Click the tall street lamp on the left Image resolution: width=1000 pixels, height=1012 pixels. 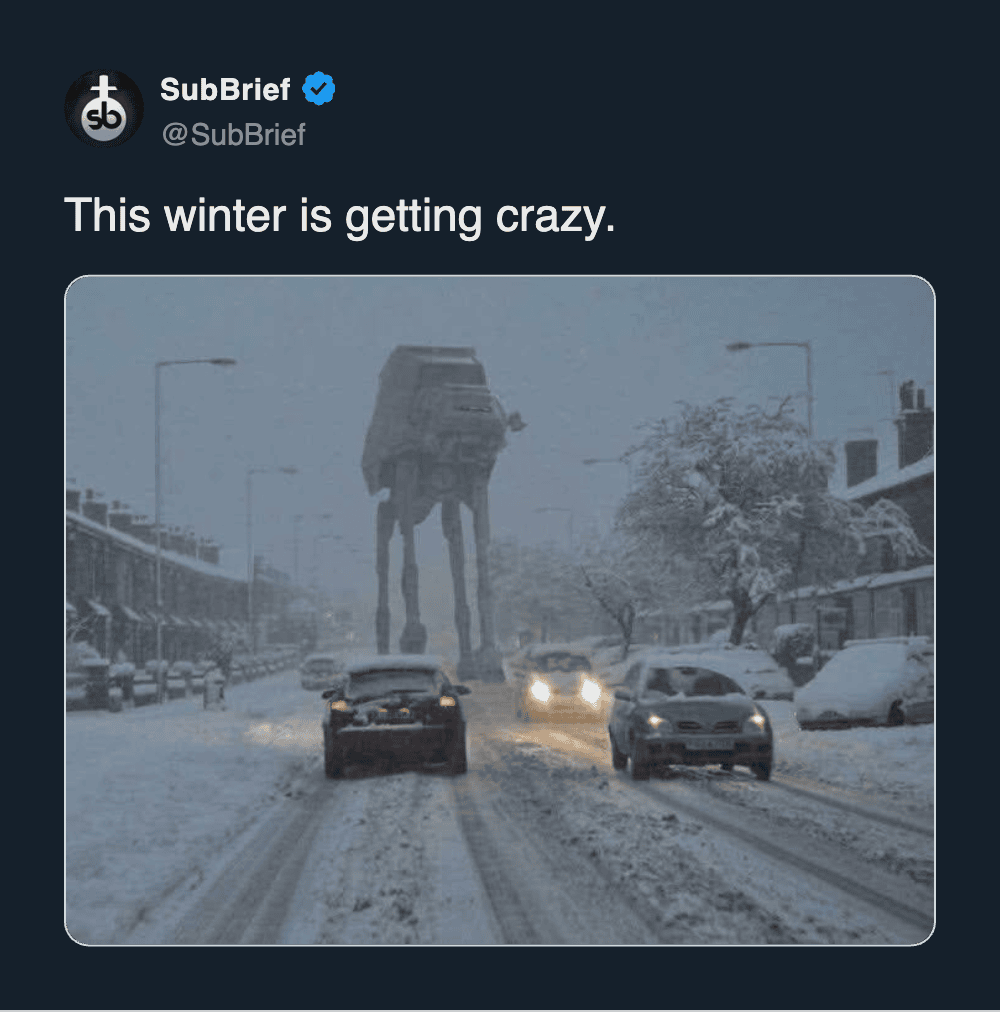coord(158,500)
